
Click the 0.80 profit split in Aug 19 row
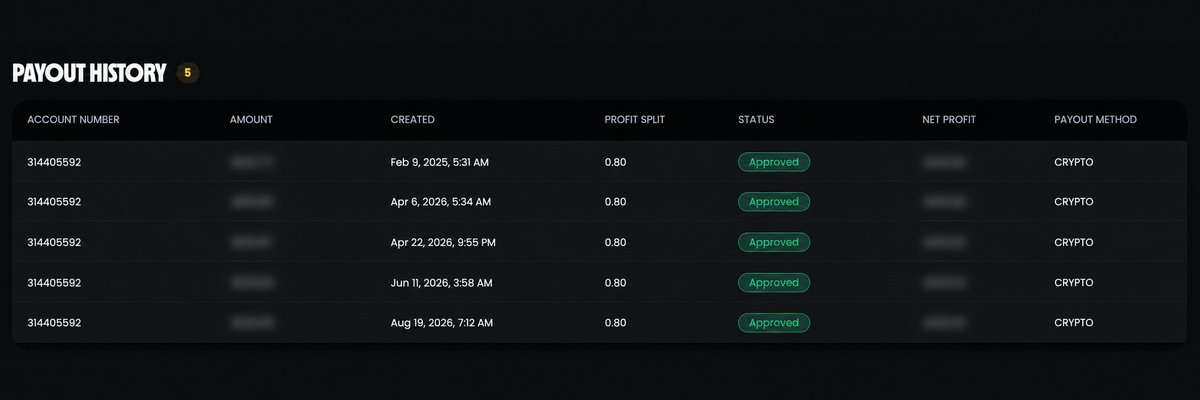[x=616, y=323]
